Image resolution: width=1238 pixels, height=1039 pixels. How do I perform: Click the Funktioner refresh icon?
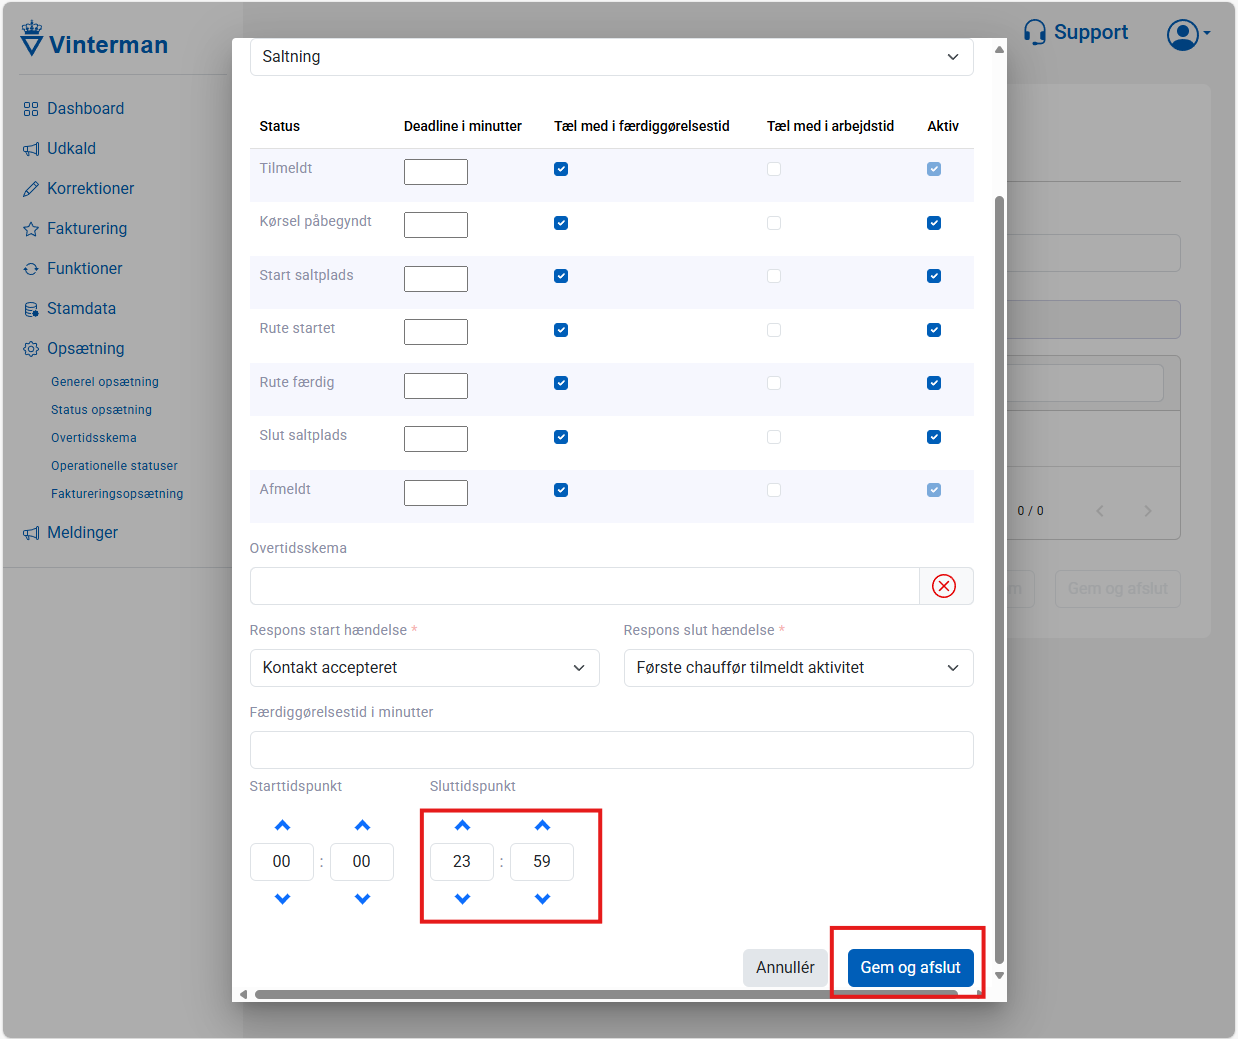pyautogui.click(x=31, y=269)
